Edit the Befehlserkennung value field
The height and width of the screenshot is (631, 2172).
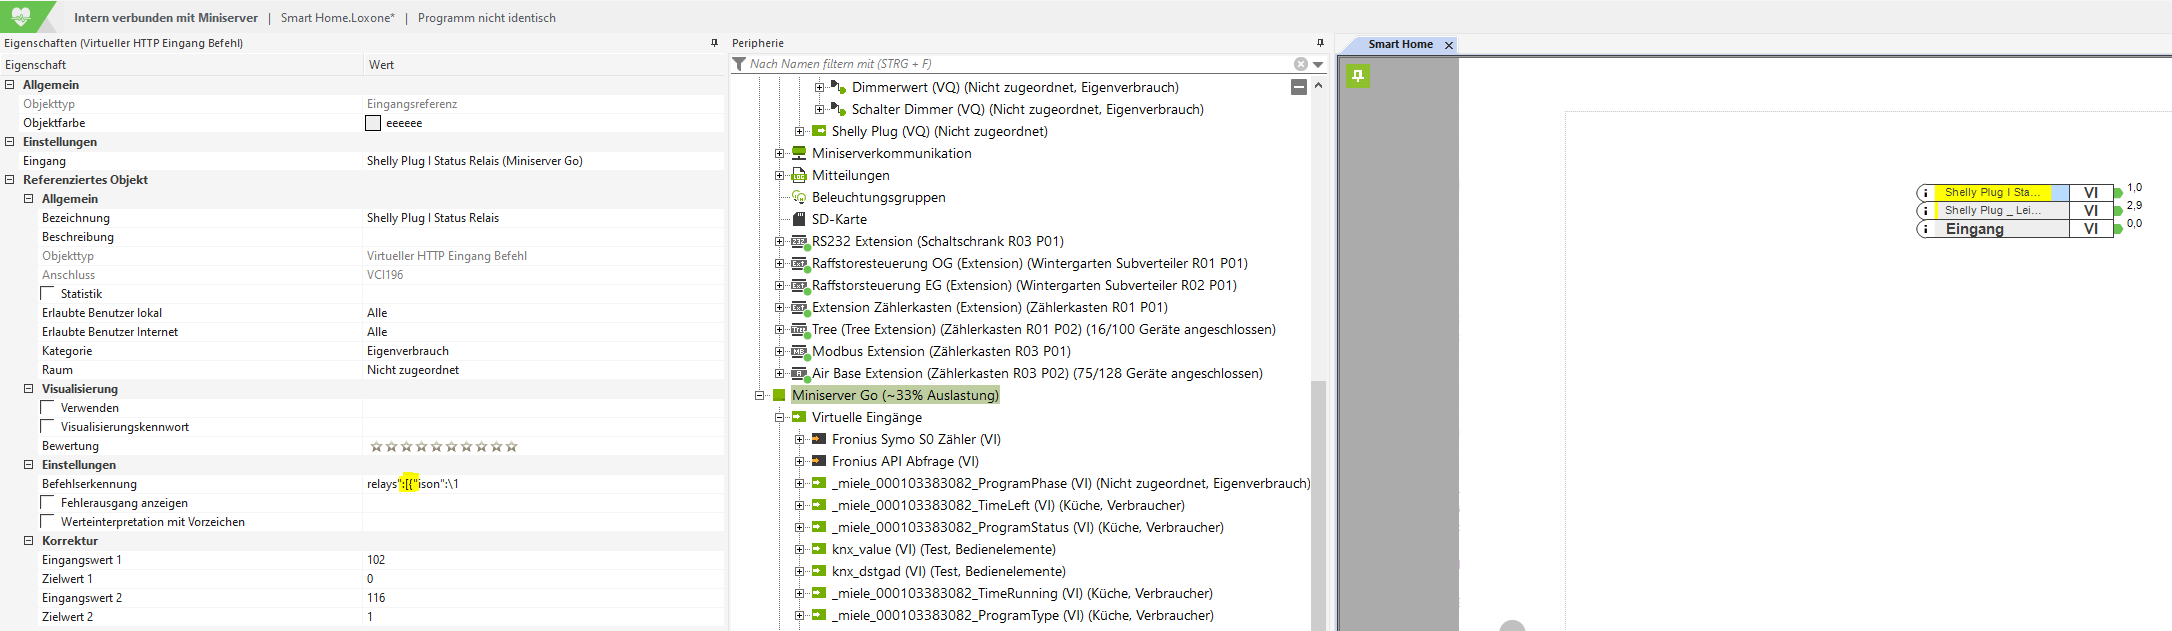tap(544, 484)
